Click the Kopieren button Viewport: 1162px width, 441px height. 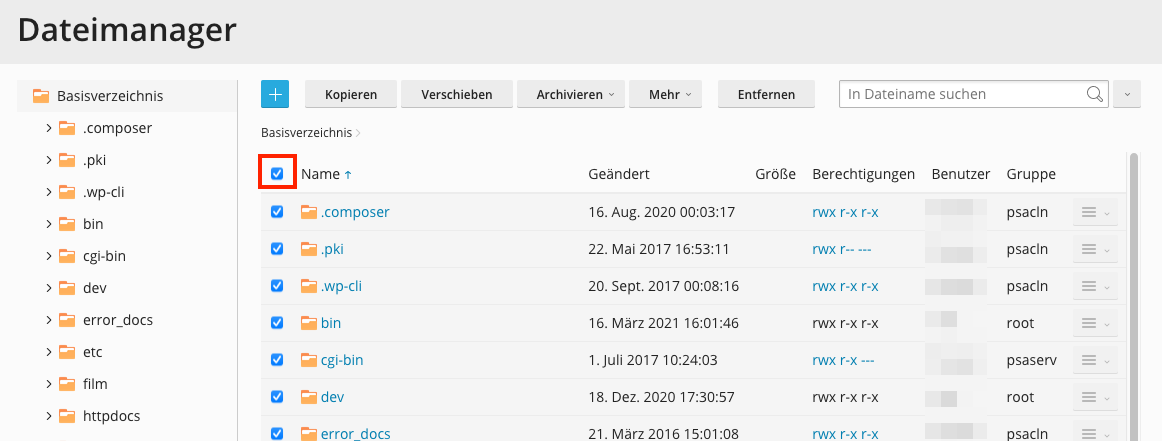350,94
